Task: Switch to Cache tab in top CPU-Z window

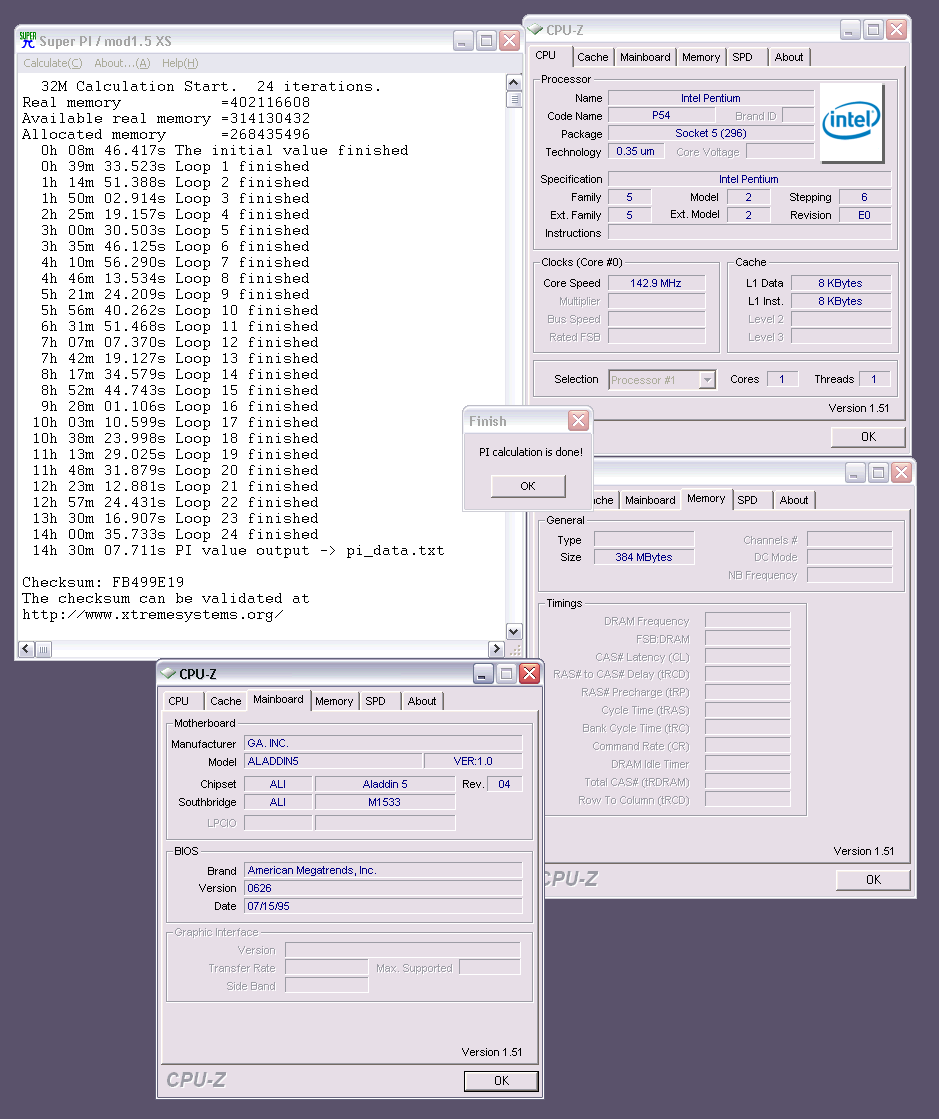Action: (593, 57)
